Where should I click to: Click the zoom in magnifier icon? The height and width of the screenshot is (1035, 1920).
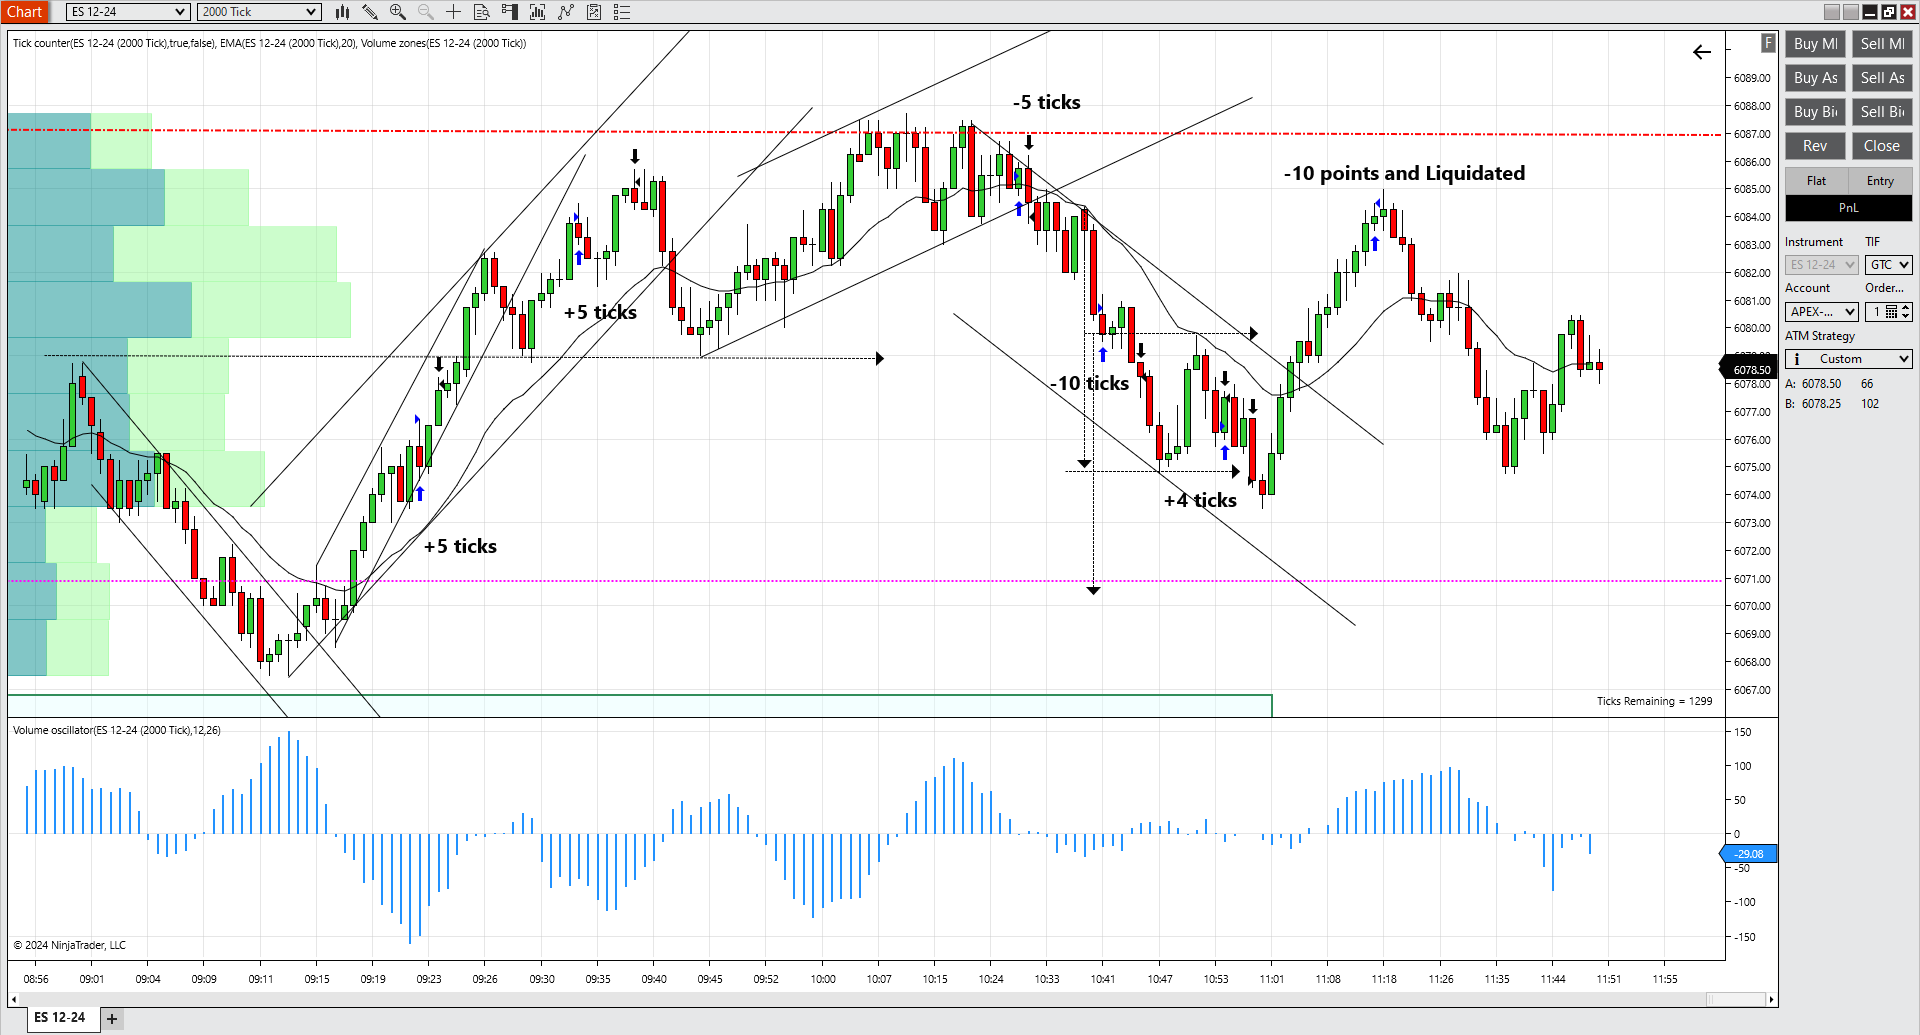pos(397,12)
